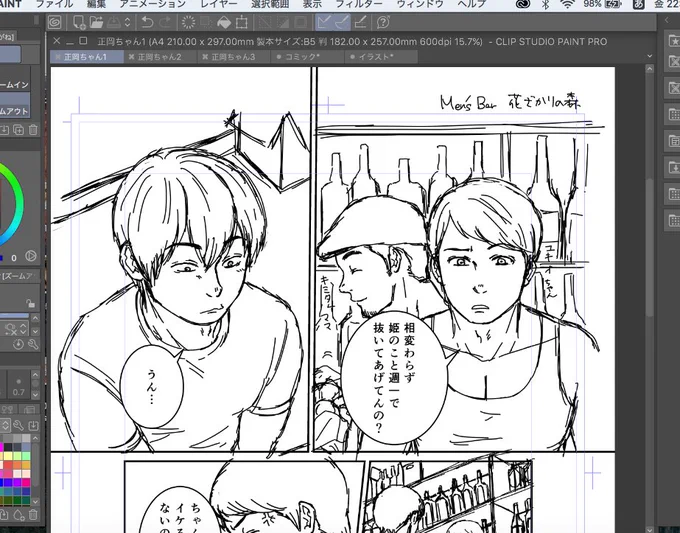Pick the magenta-pink swatch in the color set
The width and height of the screenshot is (680, 533).
(x=26, y=482)
